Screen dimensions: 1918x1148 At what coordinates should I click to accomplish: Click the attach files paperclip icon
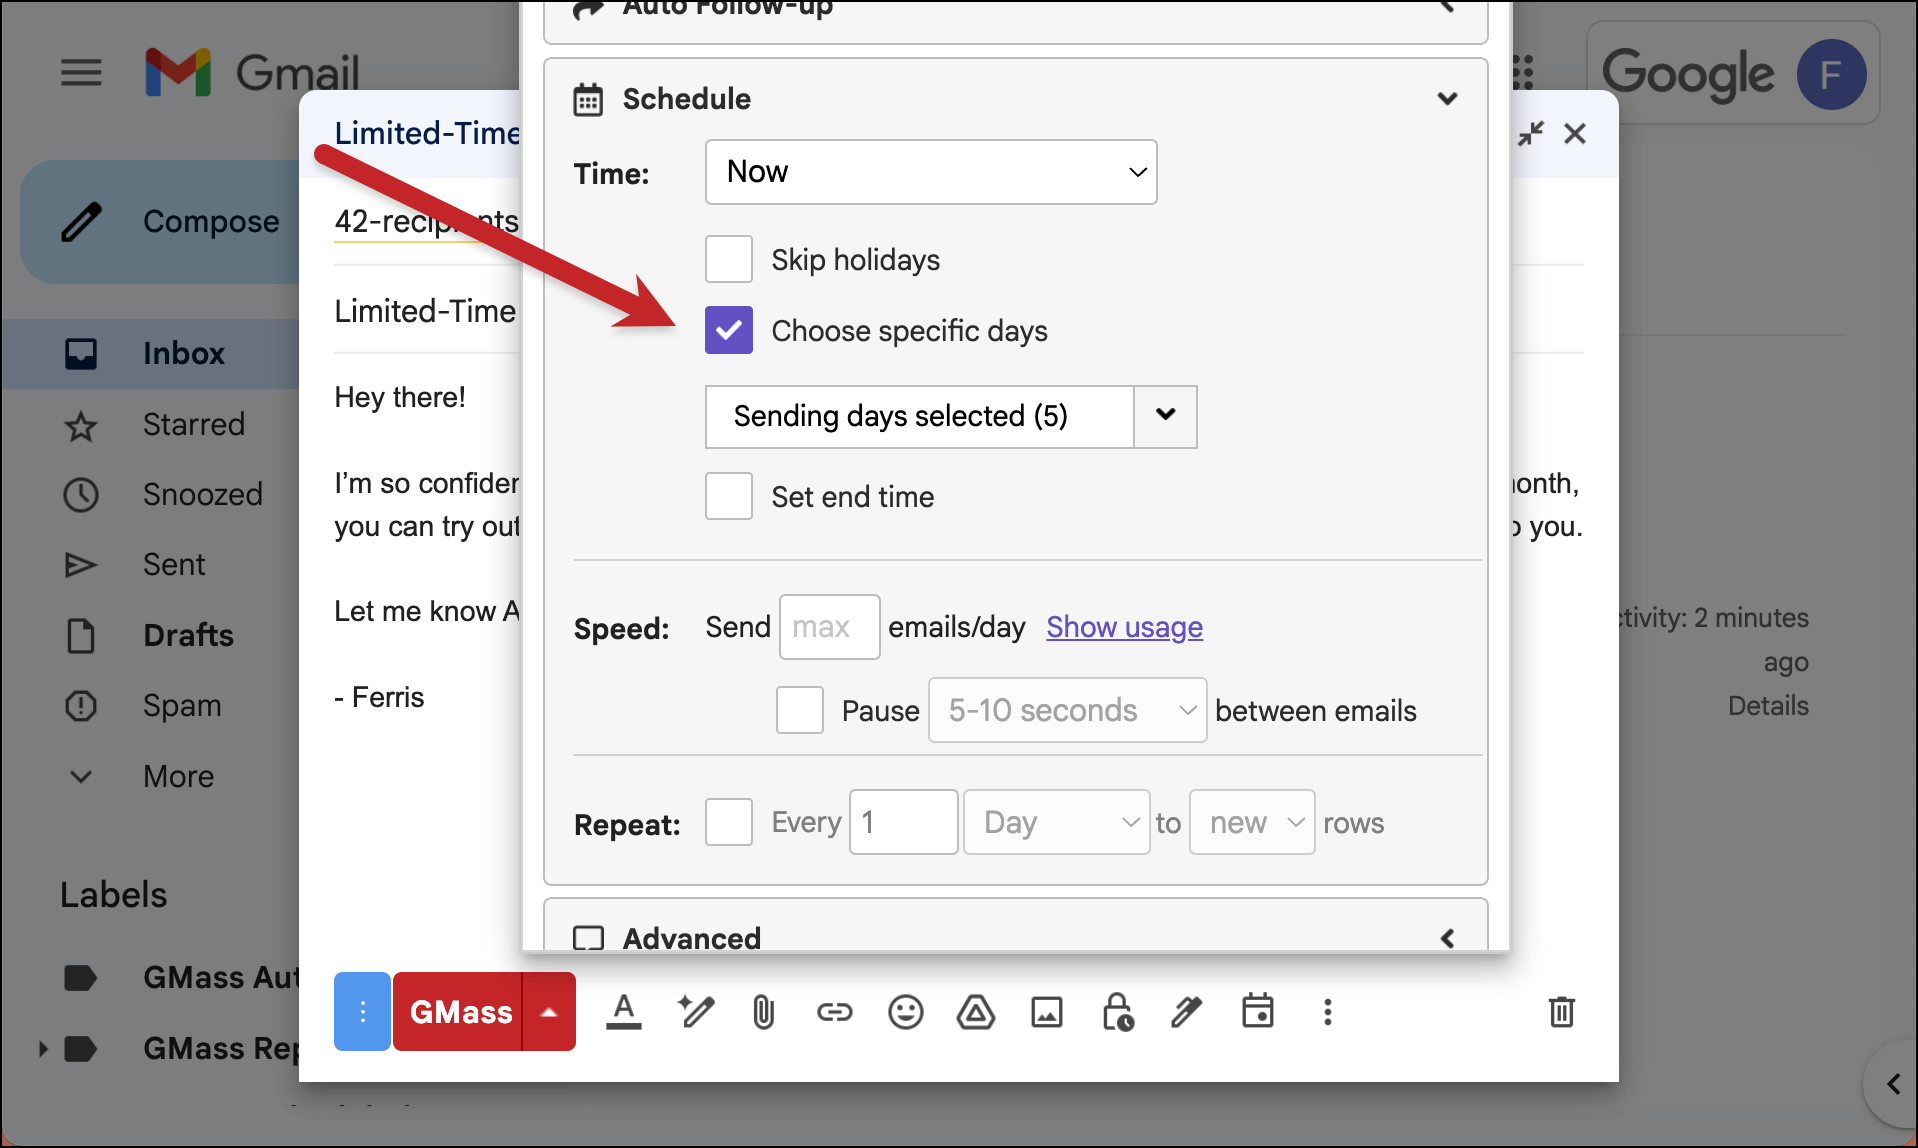point(763,1012)
